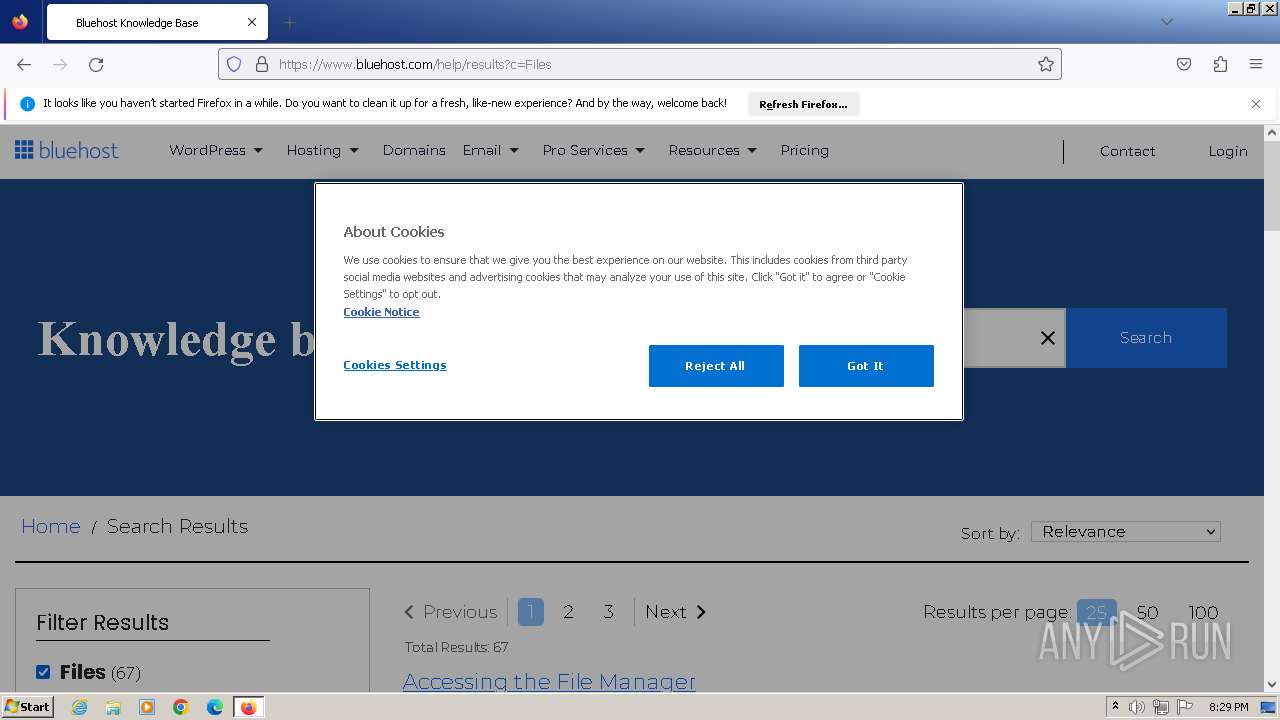Open the Sort by Relevance dropdown

[1126, 532]
